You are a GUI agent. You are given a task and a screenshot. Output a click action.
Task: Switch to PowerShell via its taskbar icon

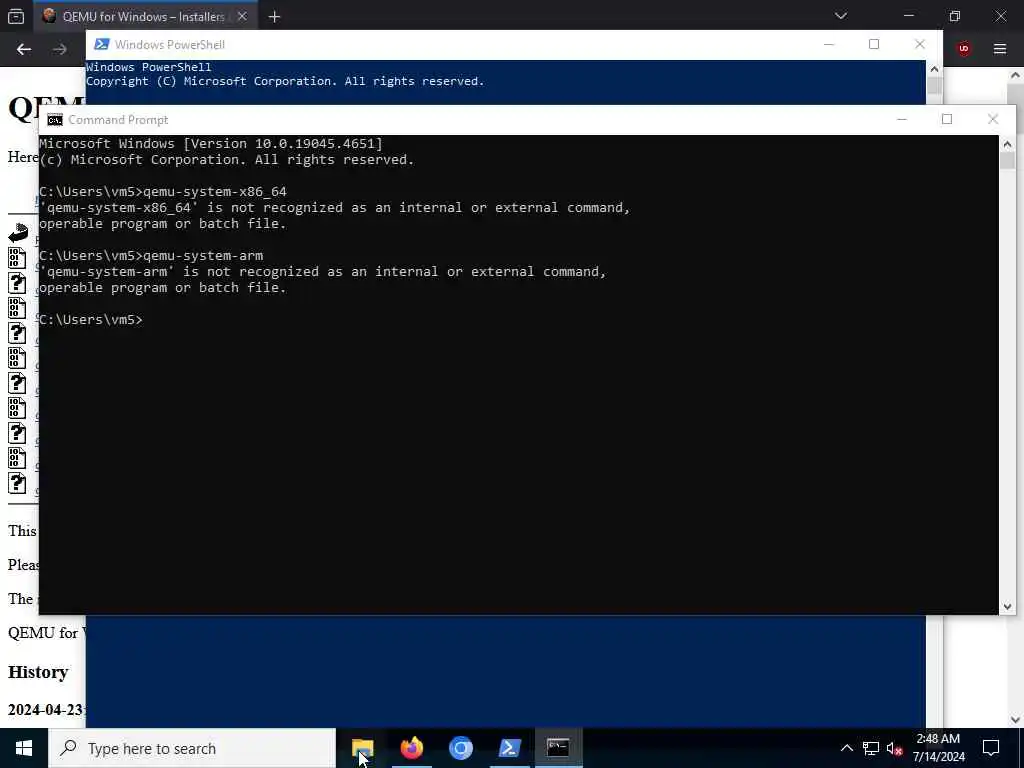coord(509,748)
